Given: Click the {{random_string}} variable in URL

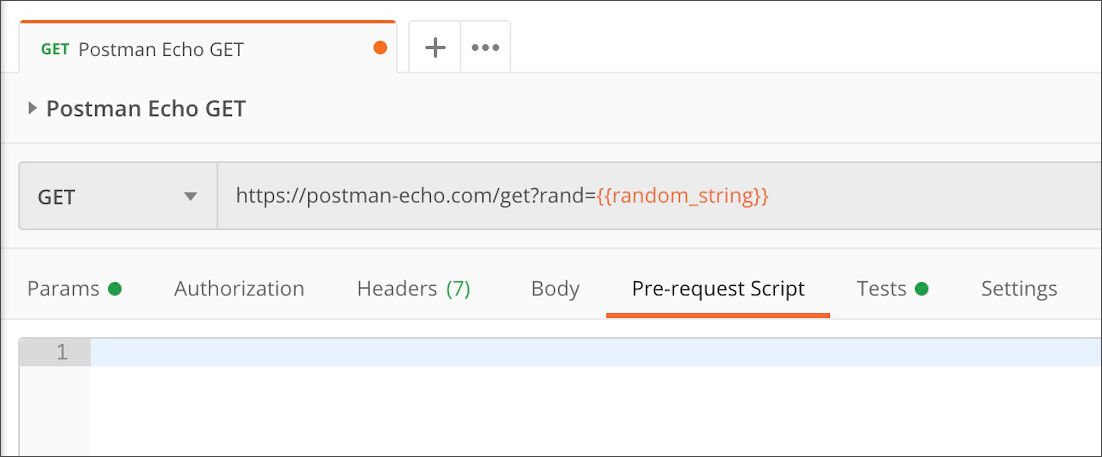Looking at the screenshot, I should (x=682, y=196).
